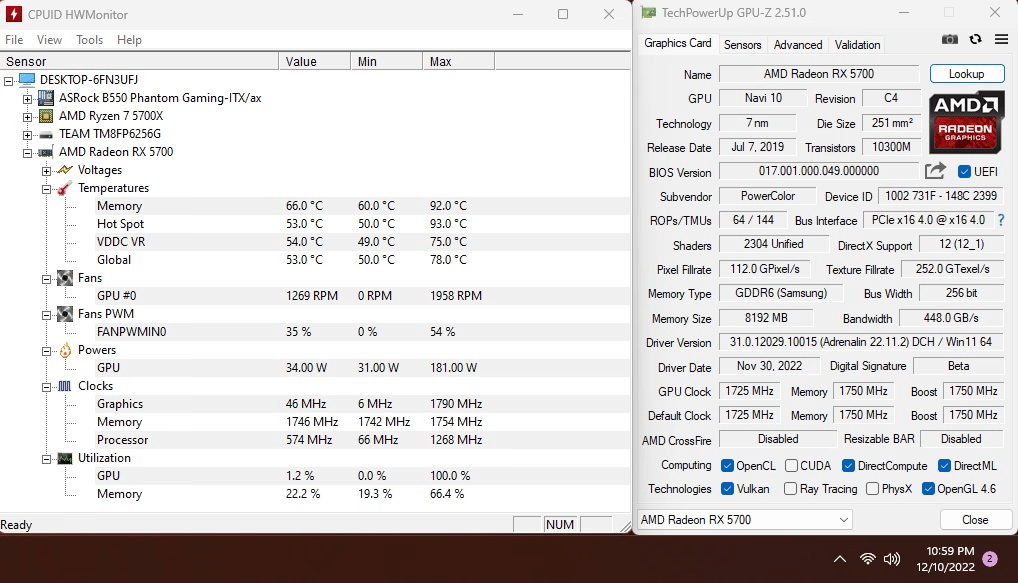The width and height of the screenshot is (1018, 583).
Task: Open the GPU selection dropdown in GPU-Z
Action: [x=745, y=519]
